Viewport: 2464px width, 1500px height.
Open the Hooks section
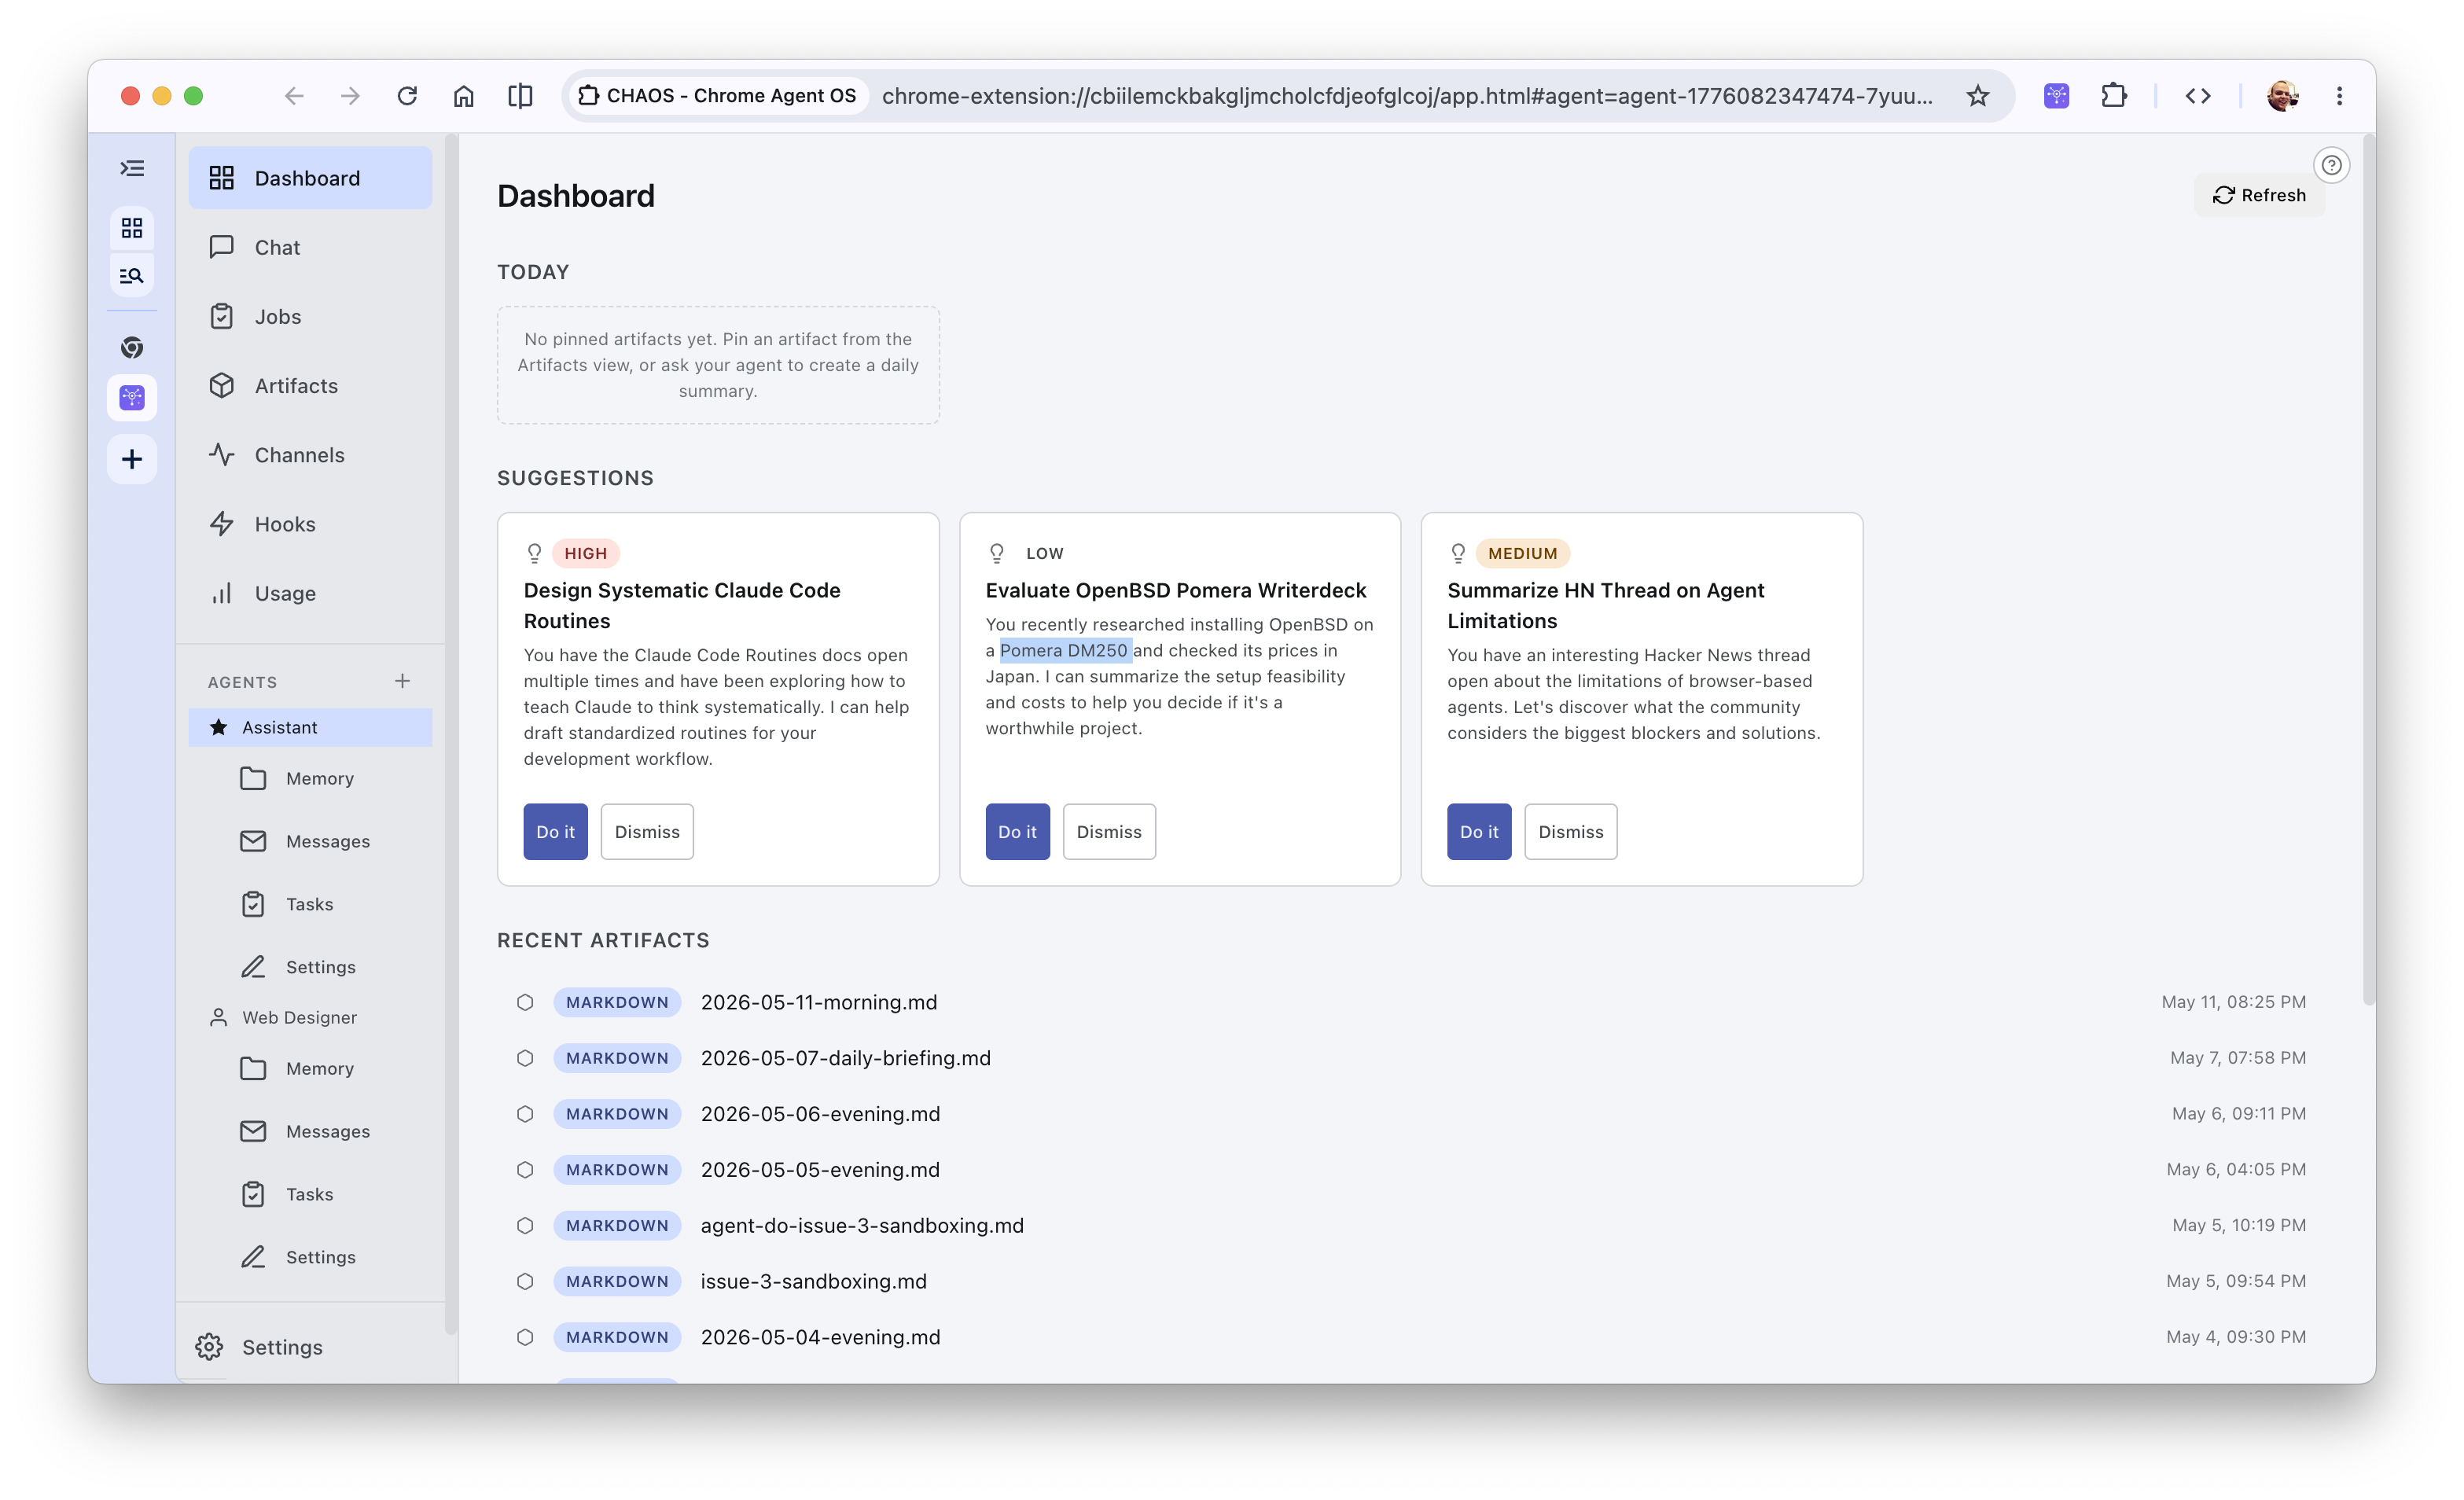(310, 524)
